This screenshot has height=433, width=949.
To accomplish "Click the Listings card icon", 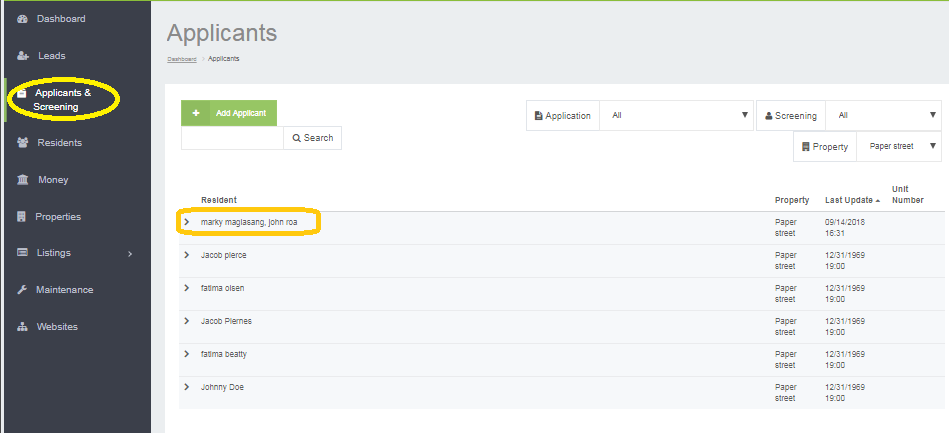I will (22, 253).
